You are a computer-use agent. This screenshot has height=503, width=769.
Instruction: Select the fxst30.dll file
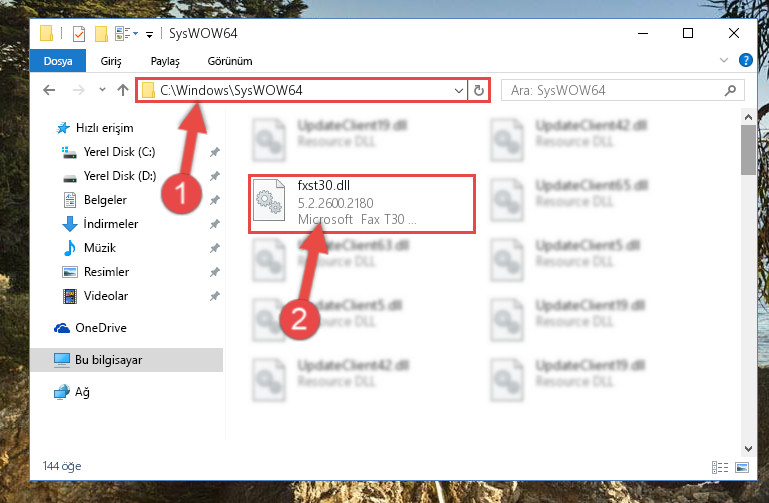(361, 203)
